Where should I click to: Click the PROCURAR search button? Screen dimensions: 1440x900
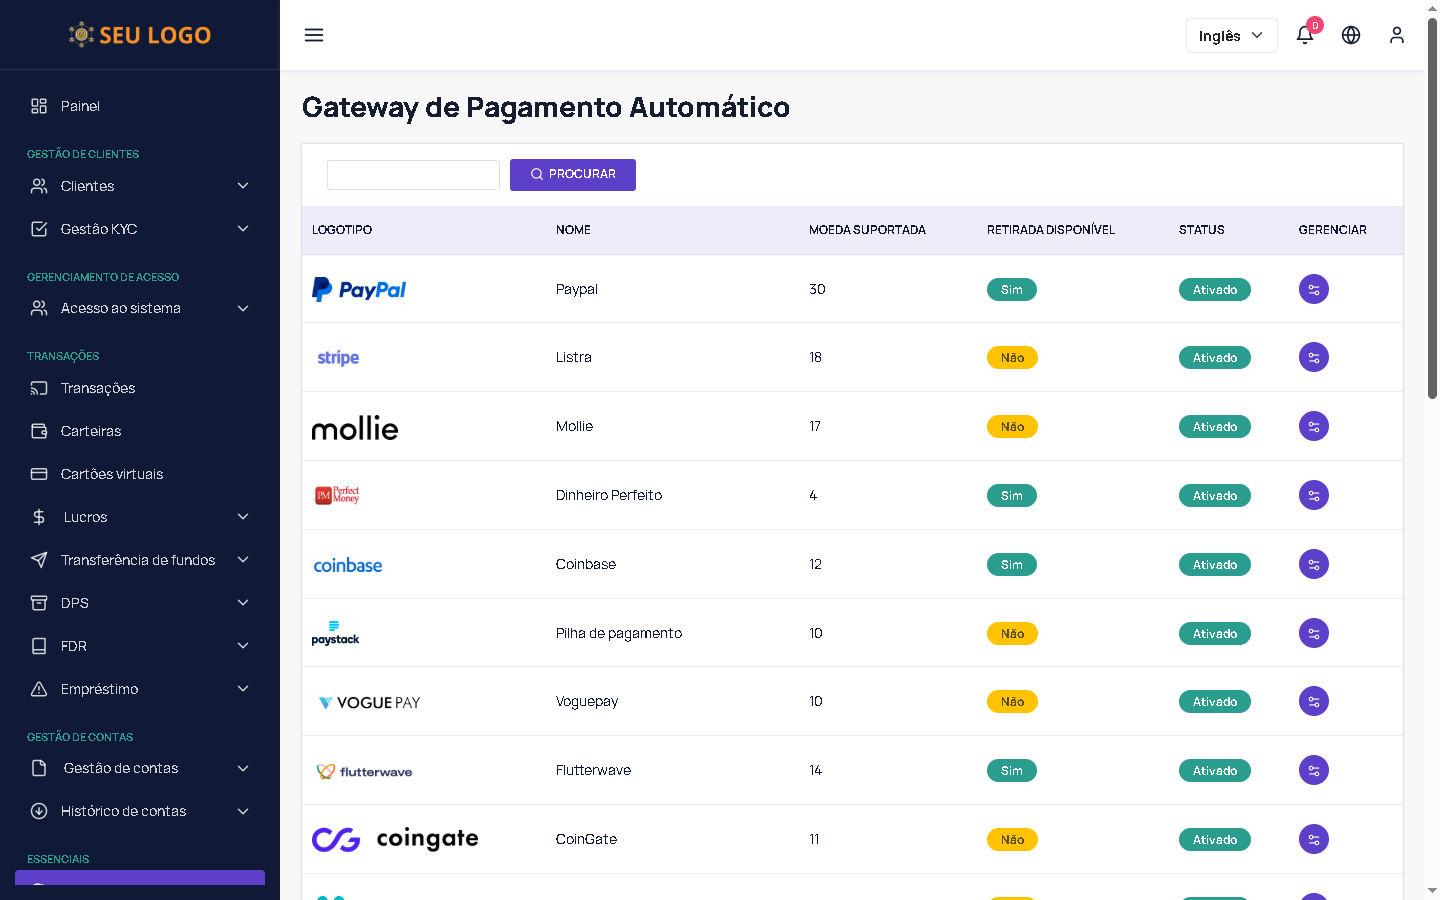pos(573,174)
